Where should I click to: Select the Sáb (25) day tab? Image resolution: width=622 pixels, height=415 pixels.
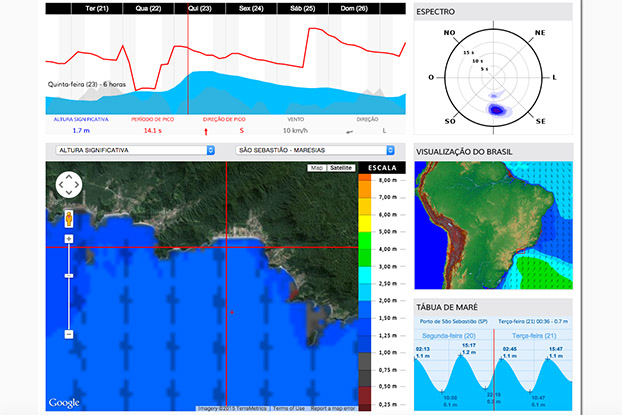click(x=303, y=8)
